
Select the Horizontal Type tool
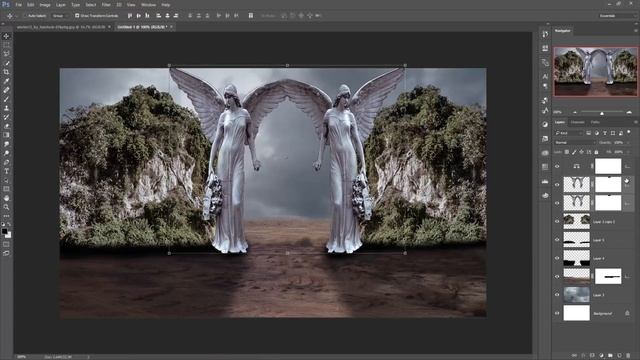(x=6, y=171)
